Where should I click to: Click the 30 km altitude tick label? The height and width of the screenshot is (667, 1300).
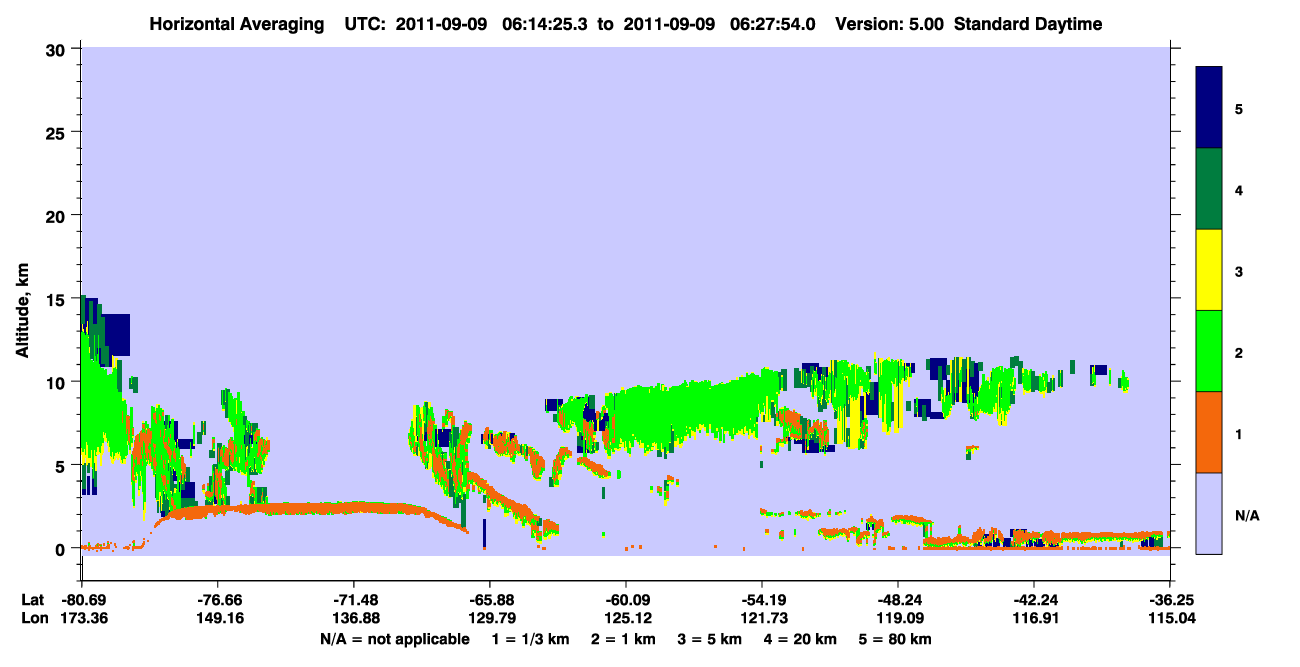pyautogui.click(x=58, y=49)
